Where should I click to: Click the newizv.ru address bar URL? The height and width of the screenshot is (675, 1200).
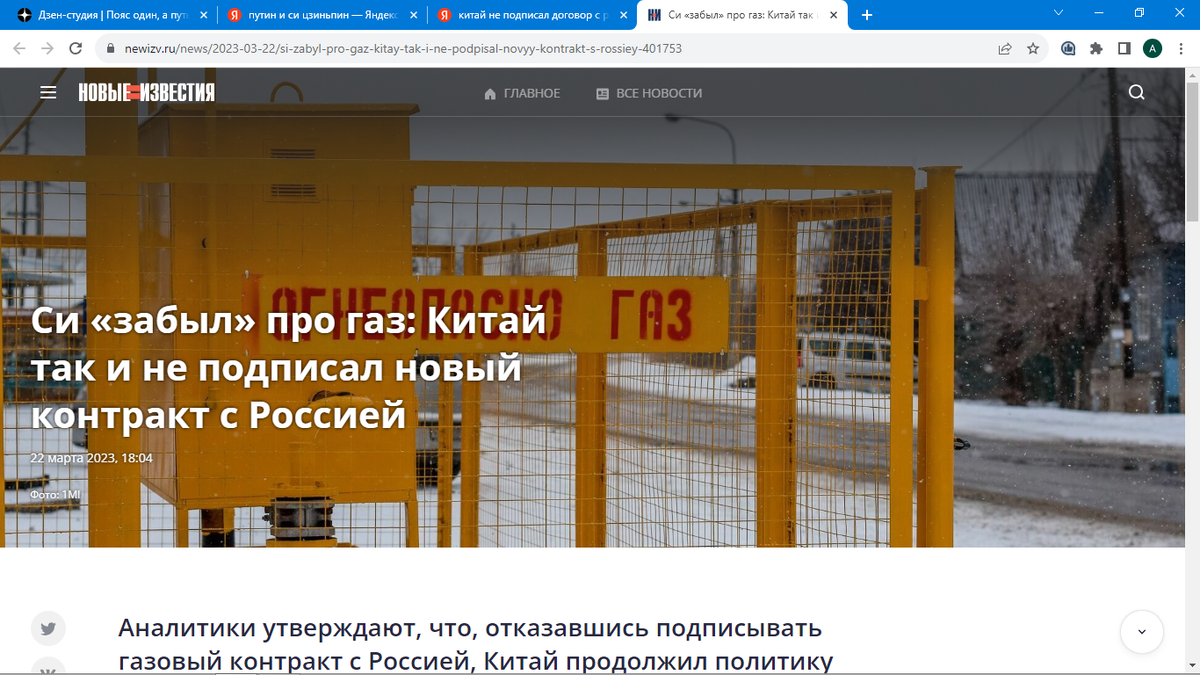point(404,48)
